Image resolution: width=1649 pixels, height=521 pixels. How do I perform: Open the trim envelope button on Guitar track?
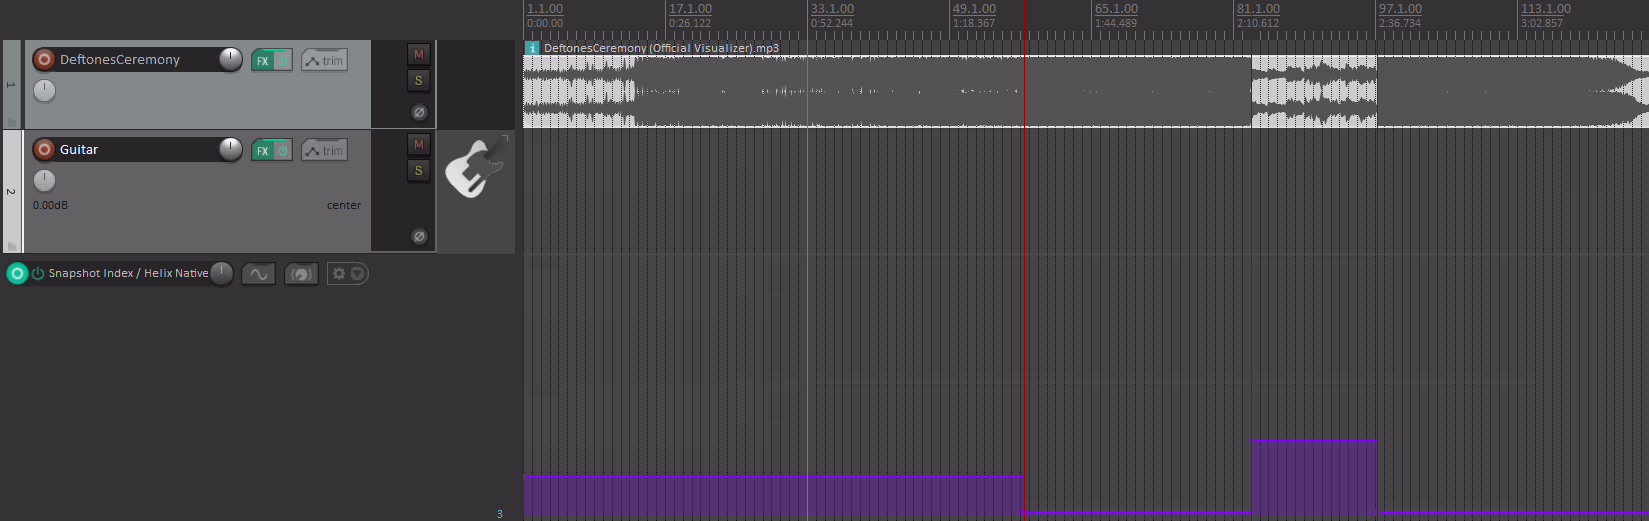[324, 150]
